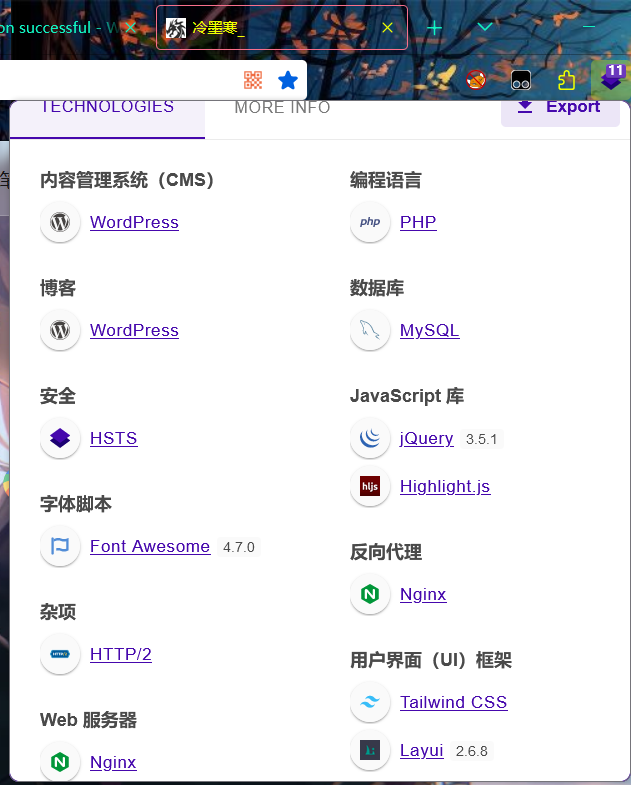Click the blue bookmark star icon
This screenshot has height=785, width=631.
tap(288, 80)
